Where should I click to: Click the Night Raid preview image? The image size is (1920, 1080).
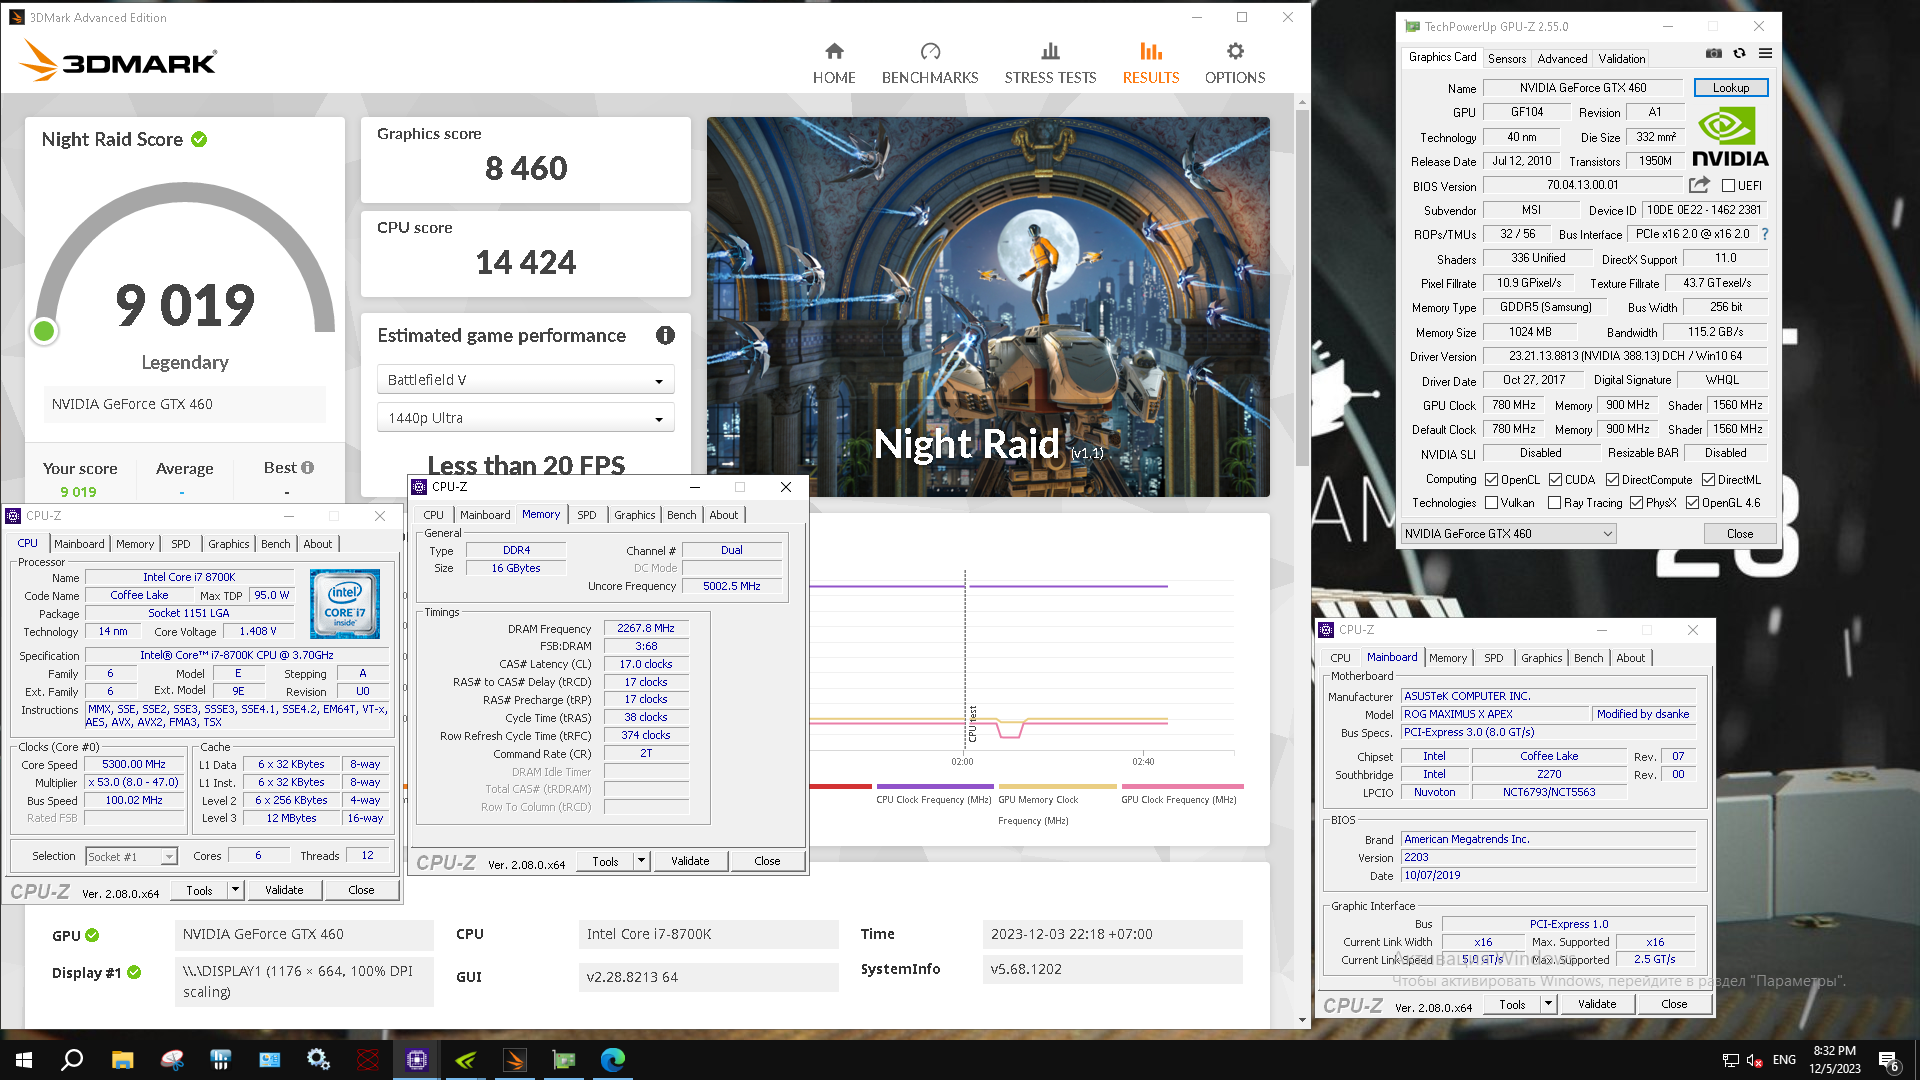988,307
